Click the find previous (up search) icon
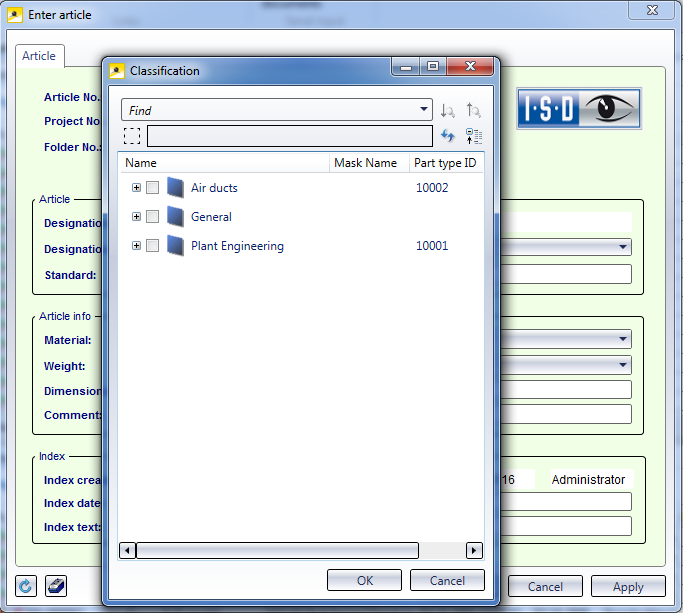 tap(473, 110)
